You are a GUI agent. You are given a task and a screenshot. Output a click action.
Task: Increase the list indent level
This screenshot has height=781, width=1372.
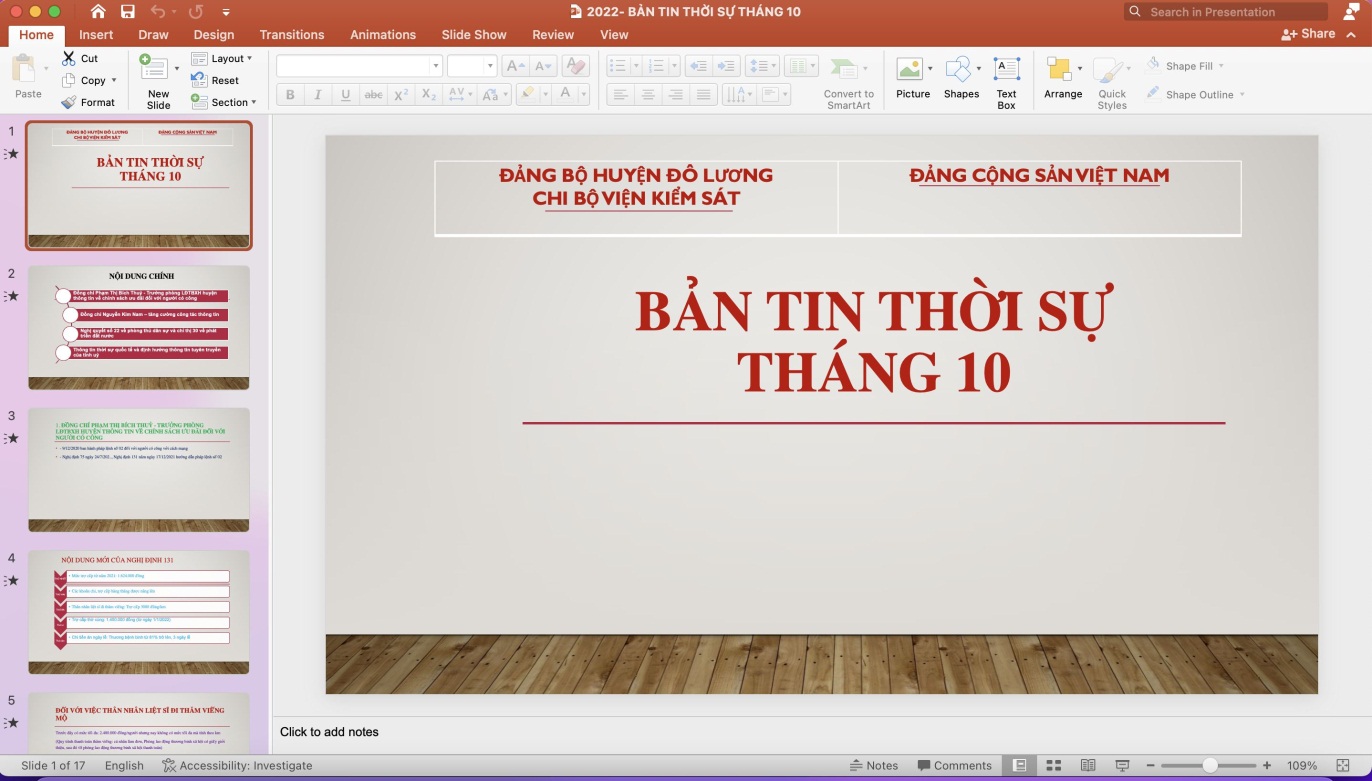click(x=726, y=66)
